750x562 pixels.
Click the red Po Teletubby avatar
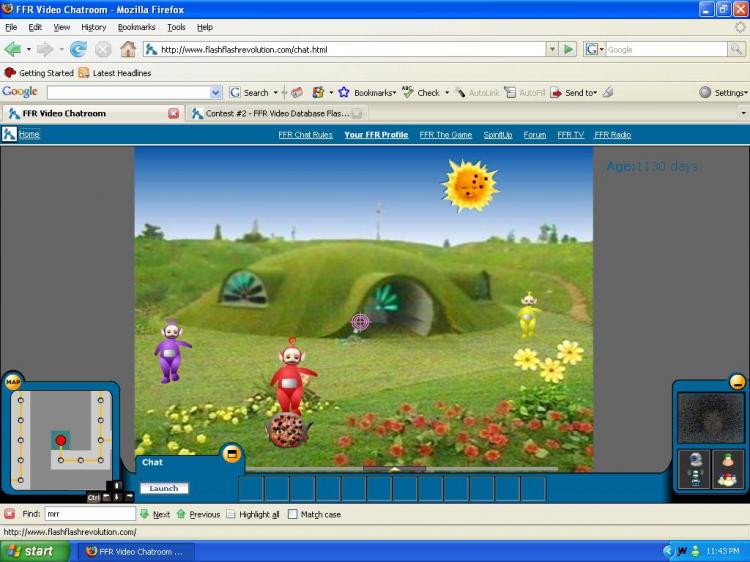[x=291, y=375]
